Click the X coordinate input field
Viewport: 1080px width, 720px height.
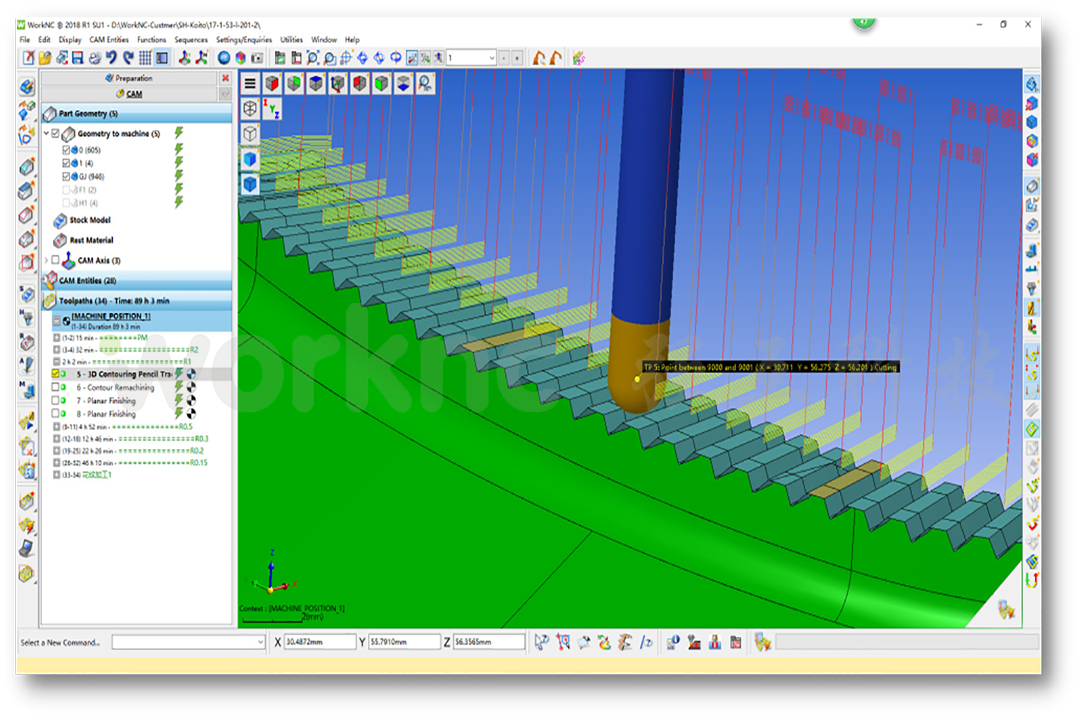point(320,642)
